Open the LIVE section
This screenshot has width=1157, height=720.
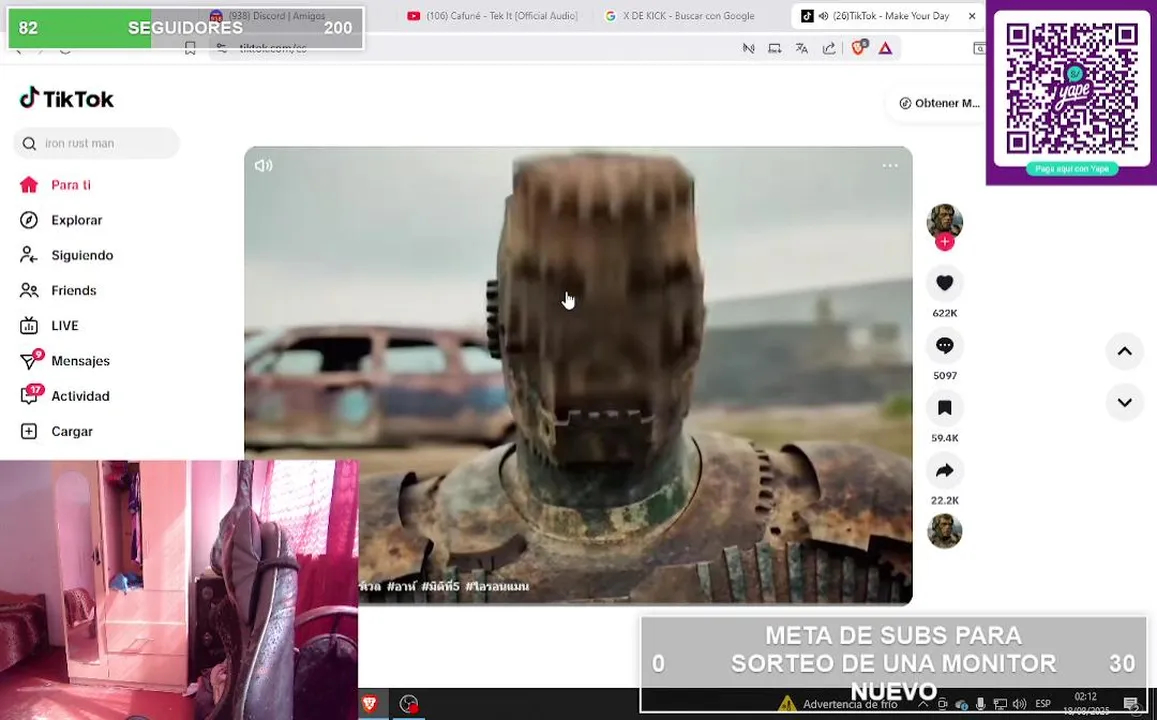point(49,325)
